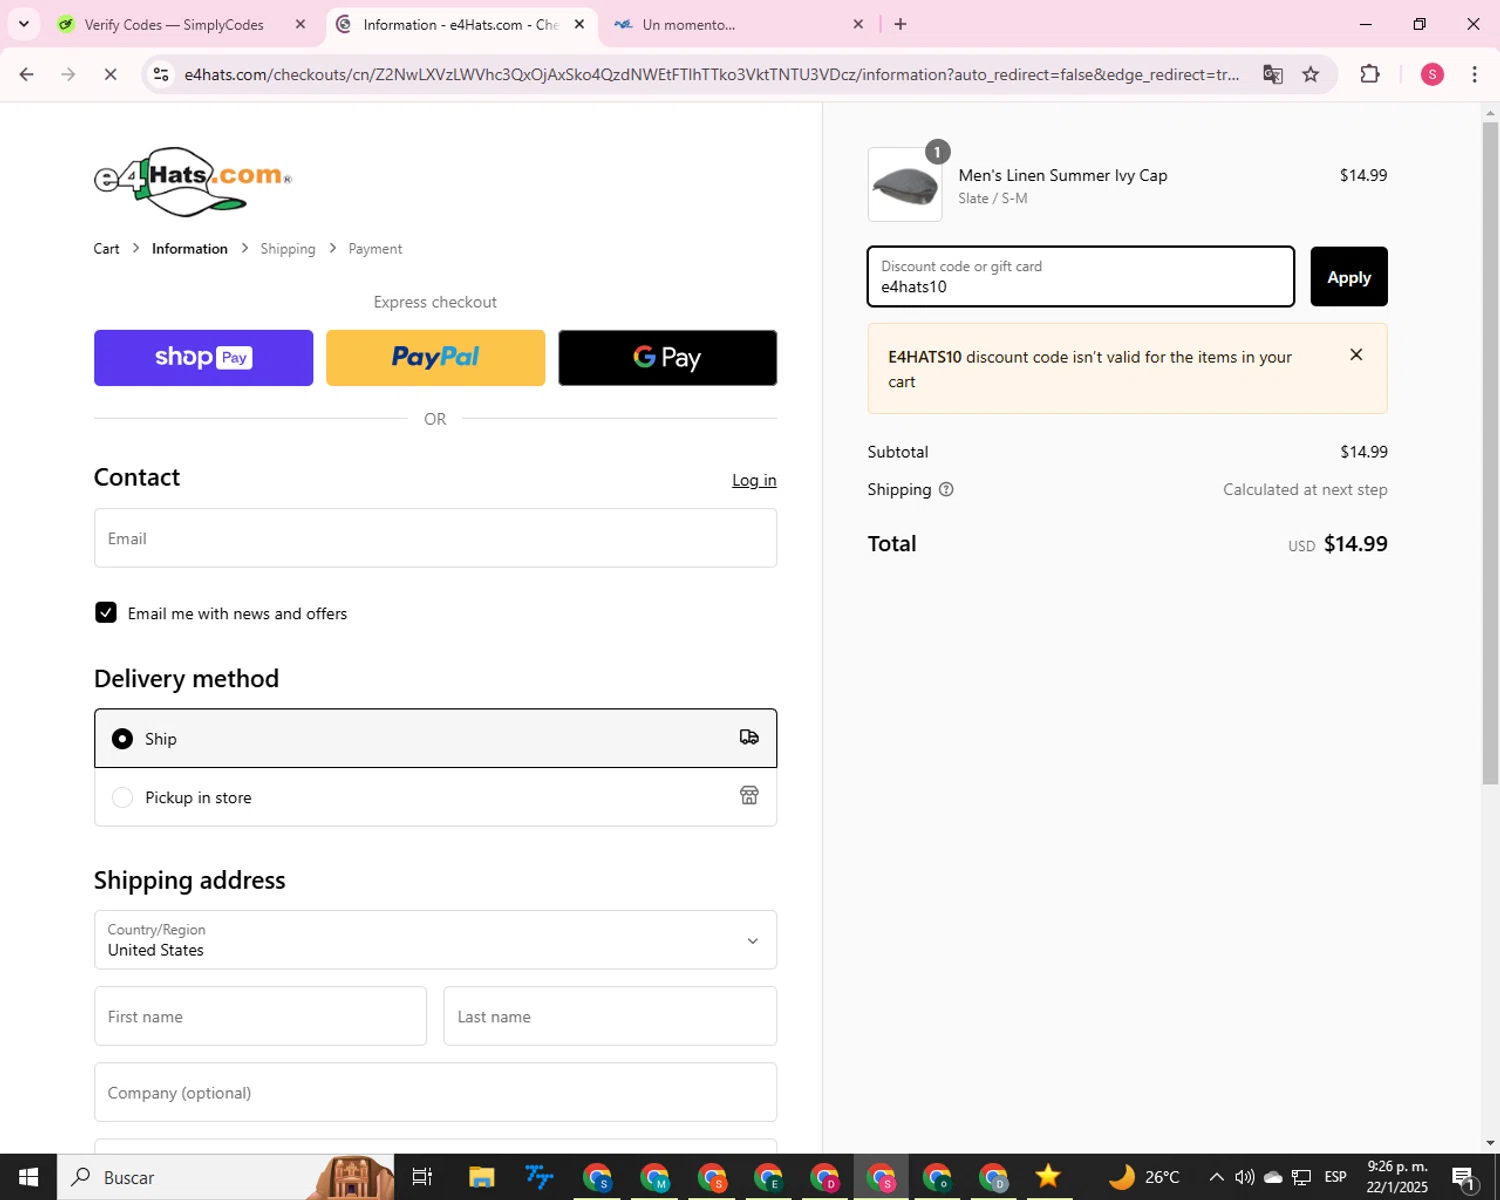Click the Payment breadcrumb step
Screen dimensions: 1500x1200
375,249
